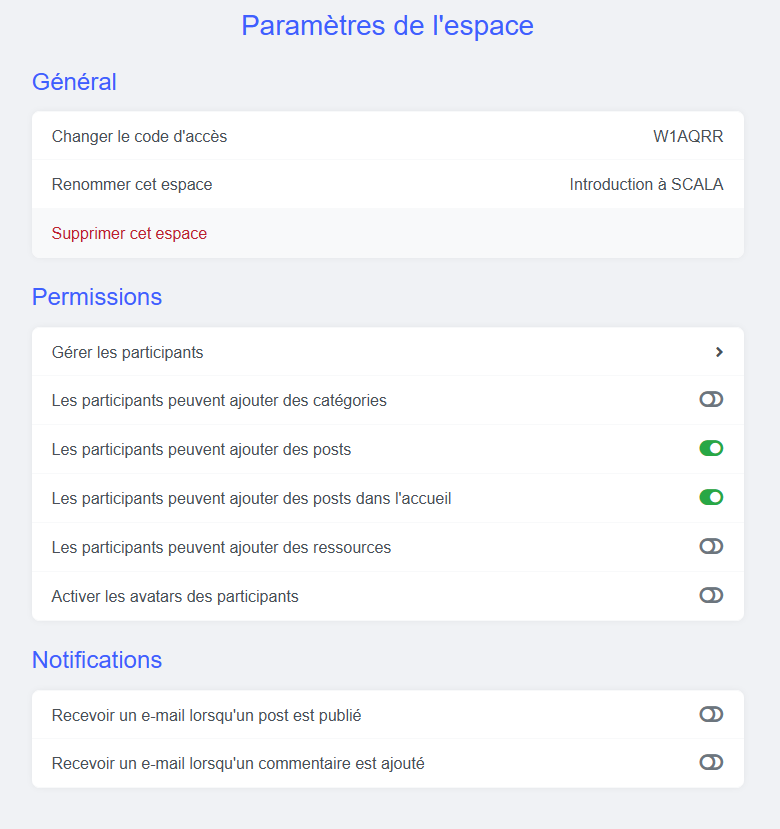Click the Paramètres de l'espace title

click(x=388, y=25)
